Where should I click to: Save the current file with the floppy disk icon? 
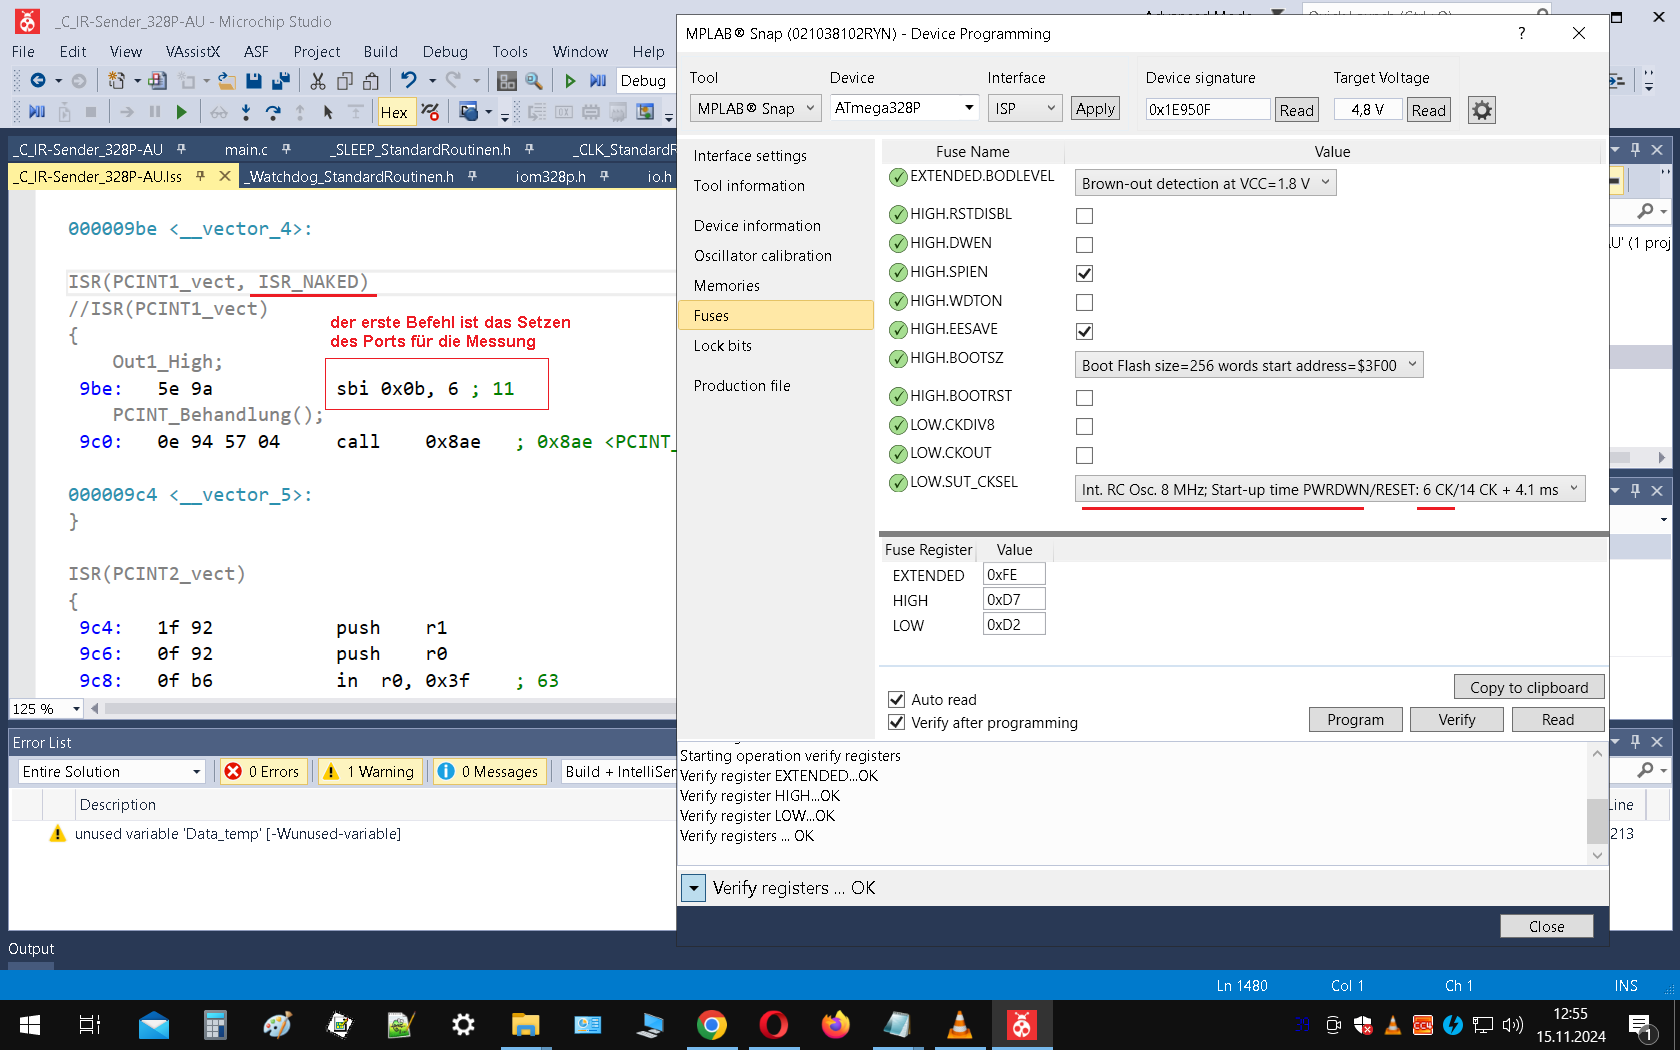tap(254, 80)
